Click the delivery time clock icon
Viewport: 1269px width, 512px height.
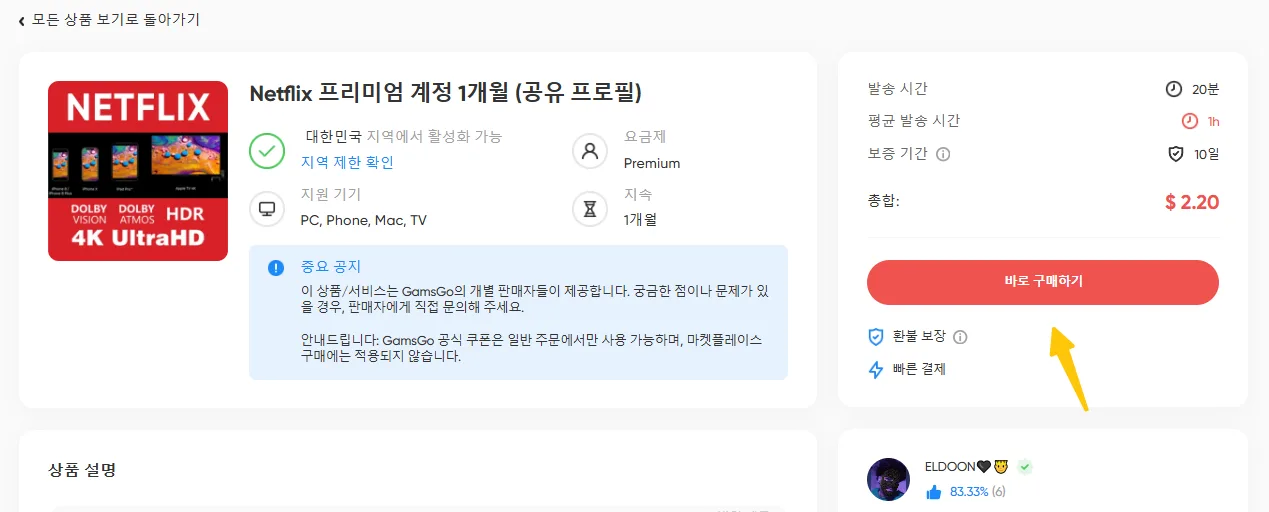coord(1174,89)
